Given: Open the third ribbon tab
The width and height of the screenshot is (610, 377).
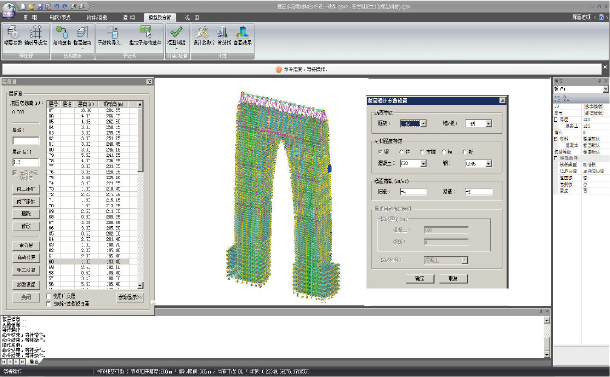Looking at the screenshot, I should pyautogui.click(x=97, y=18).
